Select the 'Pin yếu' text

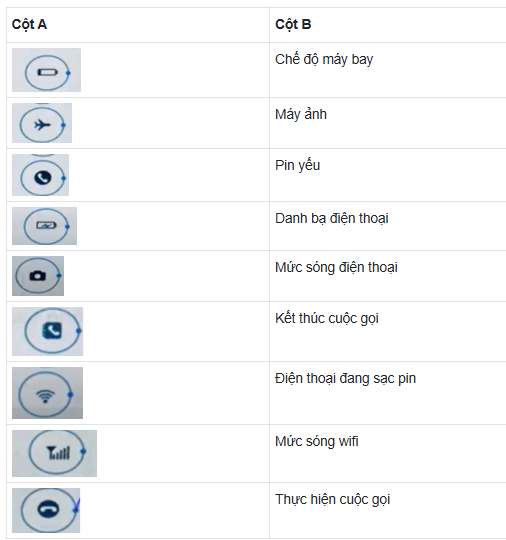click(x=298, y=165)
